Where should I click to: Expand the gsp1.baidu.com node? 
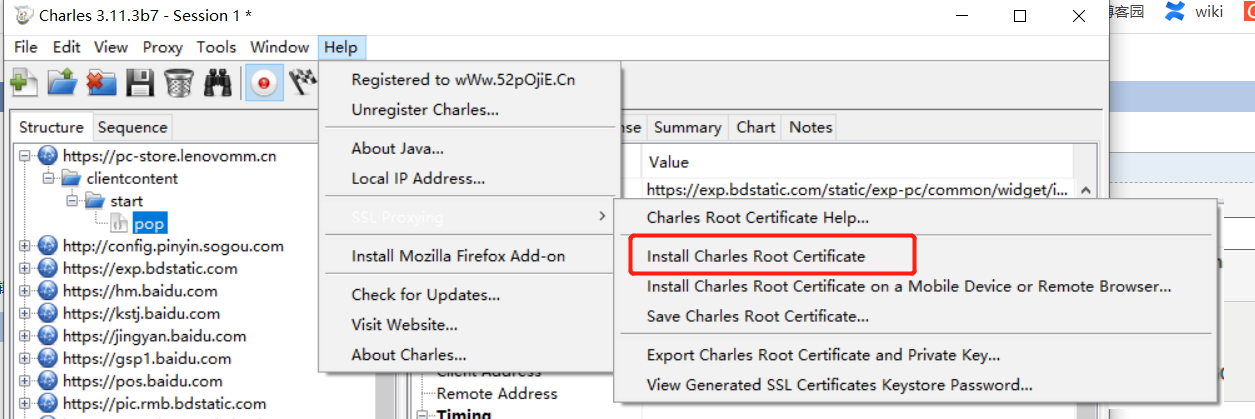pyautogui.click(x=25, y=358)
